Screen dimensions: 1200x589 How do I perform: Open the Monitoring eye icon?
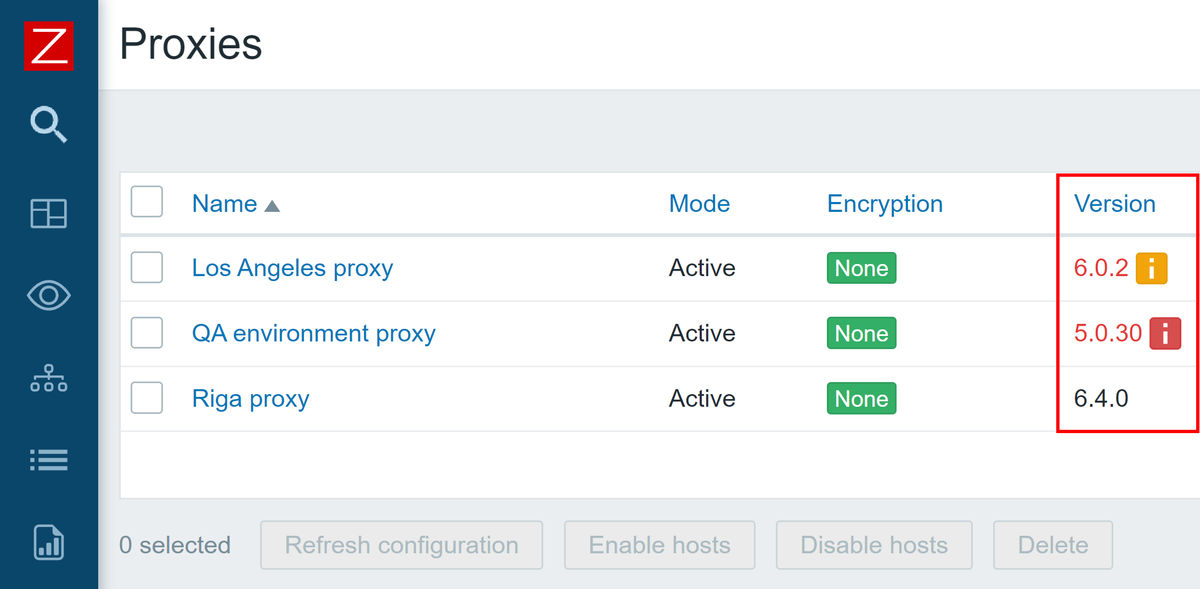click(48, 295)
